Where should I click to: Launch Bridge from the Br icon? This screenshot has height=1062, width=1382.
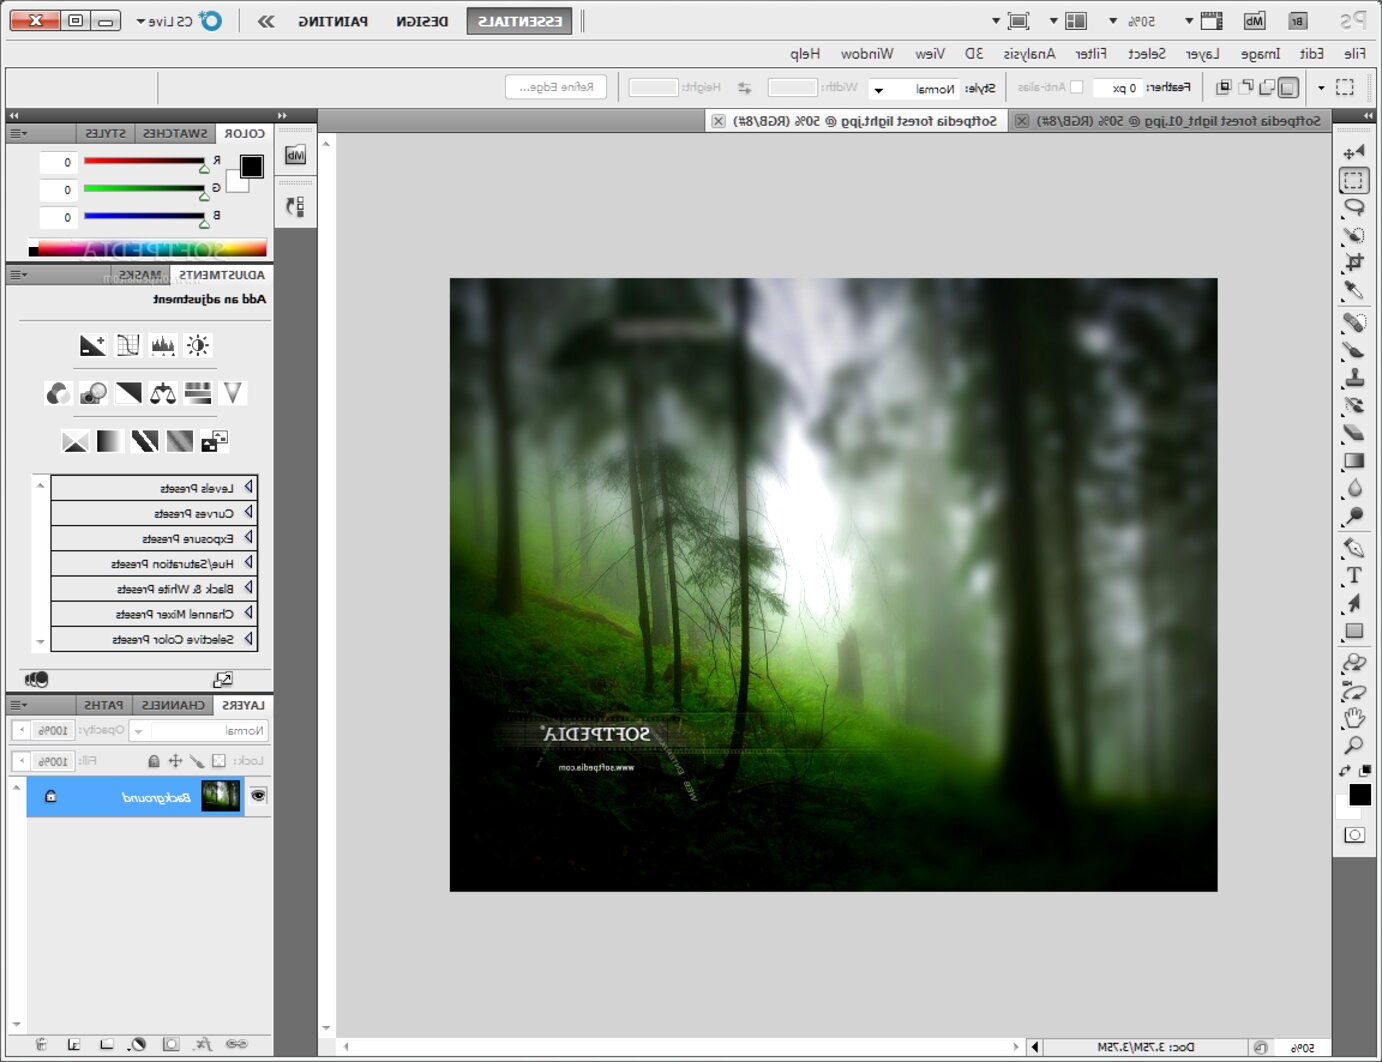point(1296,21)
